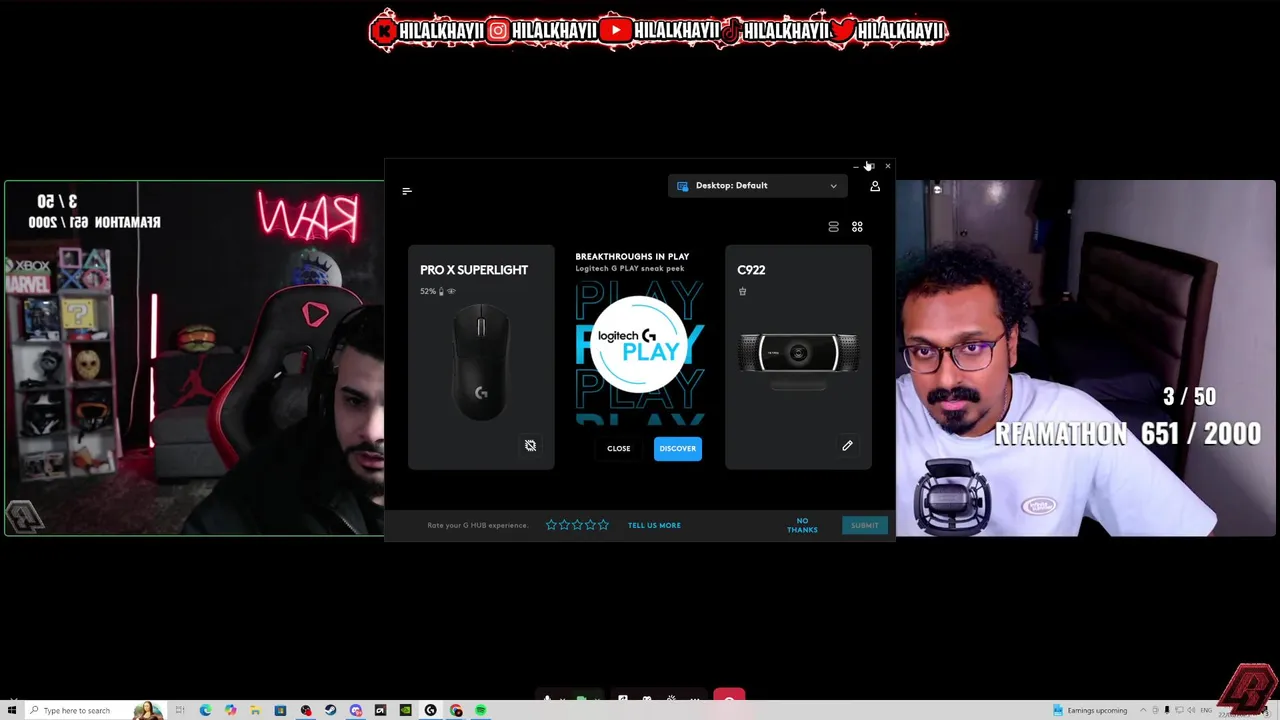Click the BREAKTHROUGHS IN PLAY heading

point(632,257)
